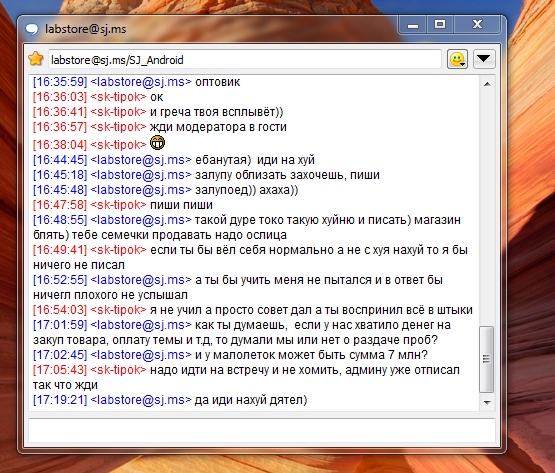Open the black triangle dropdown menu

[x=484, y=59]
